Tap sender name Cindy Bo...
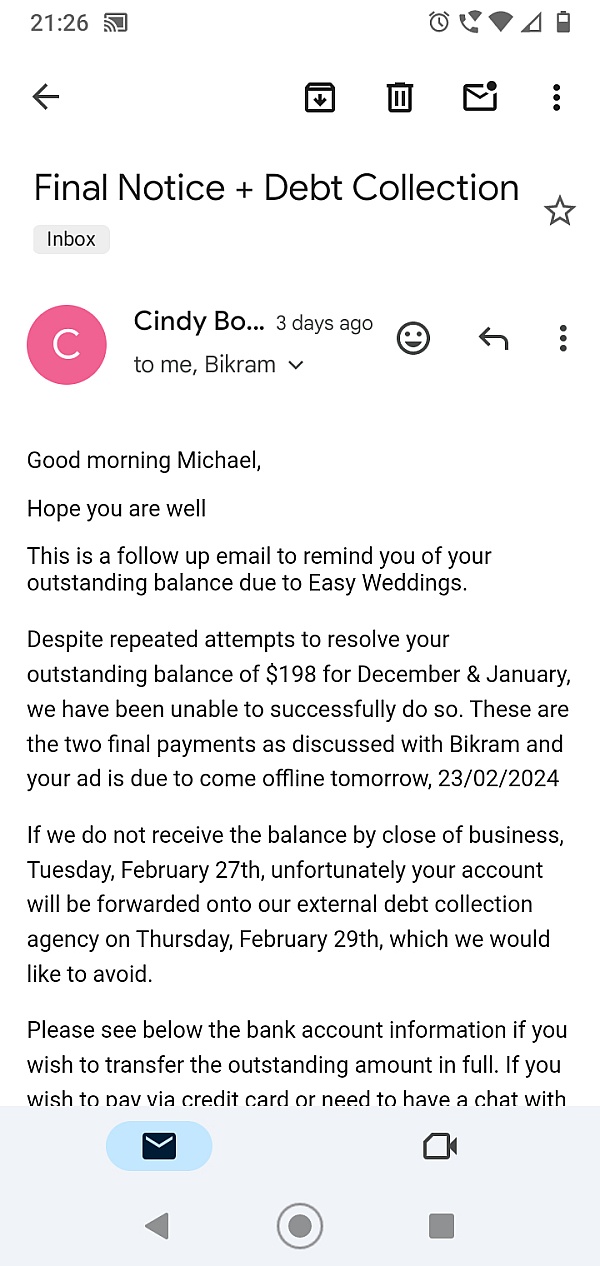Screen dimensions: 600x1266 199,321
